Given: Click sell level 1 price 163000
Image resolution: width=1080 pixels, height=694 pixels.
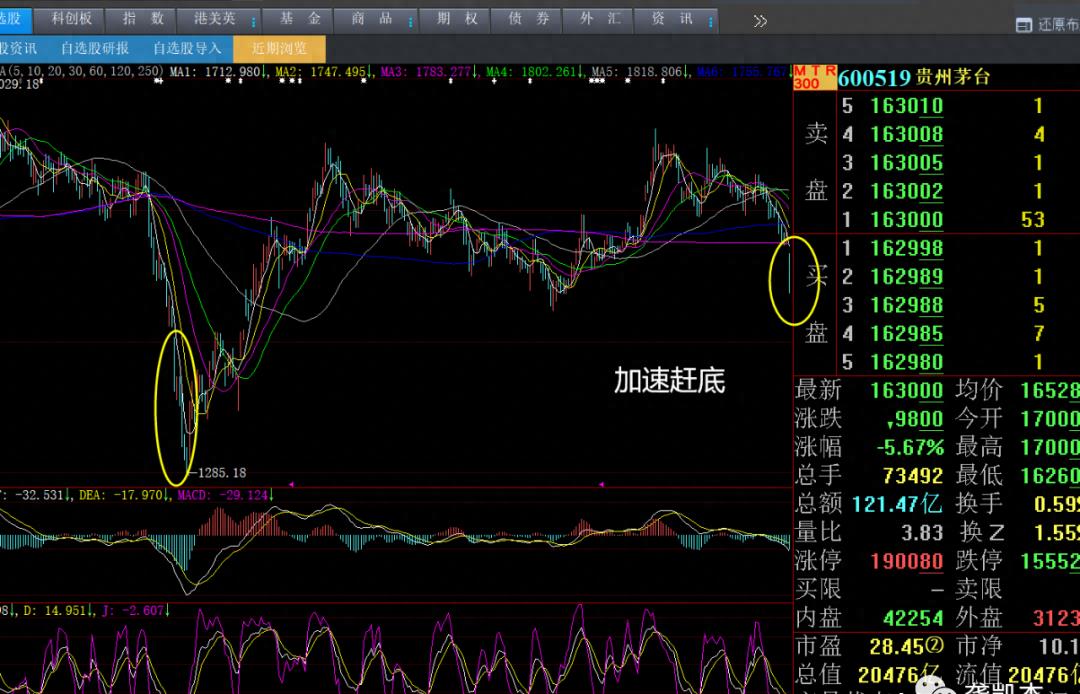Looking at the screenshot, I should click(906, 220).
